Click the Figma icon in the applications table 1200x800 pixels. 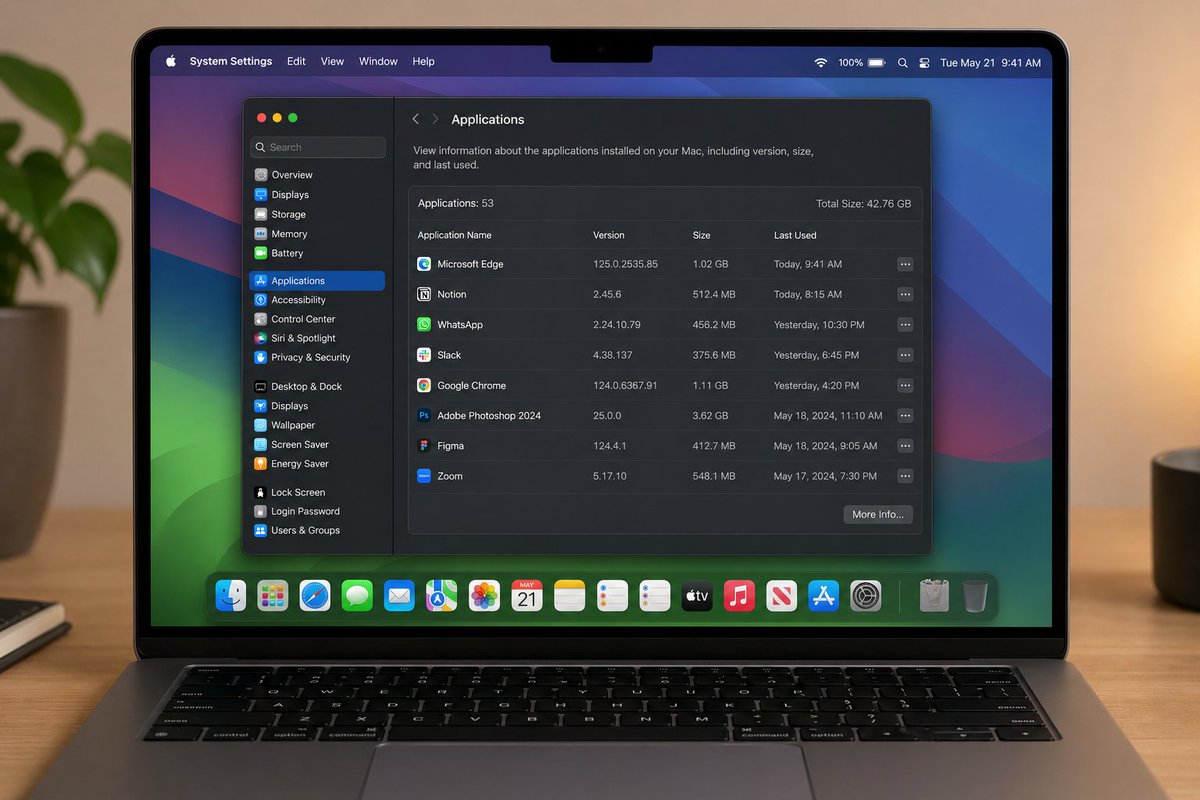tap(424, 446)
